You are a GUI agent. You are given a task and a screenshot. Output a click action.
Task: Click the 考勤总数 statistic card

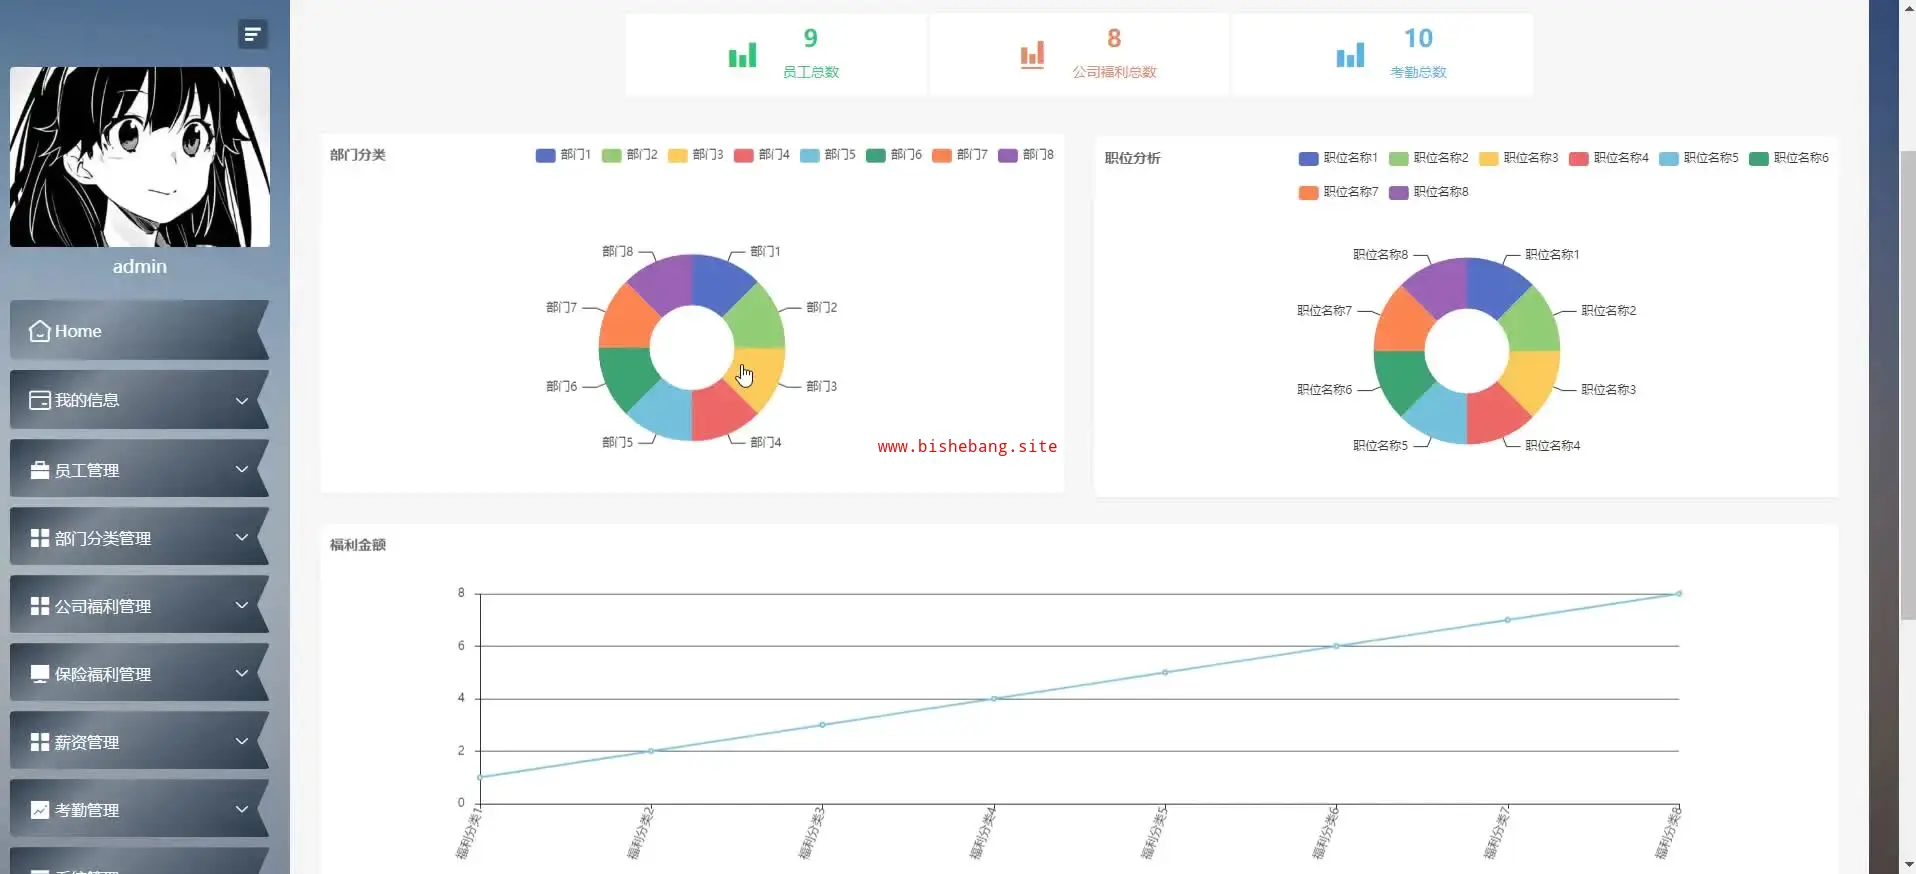[x=1382, y=55]
